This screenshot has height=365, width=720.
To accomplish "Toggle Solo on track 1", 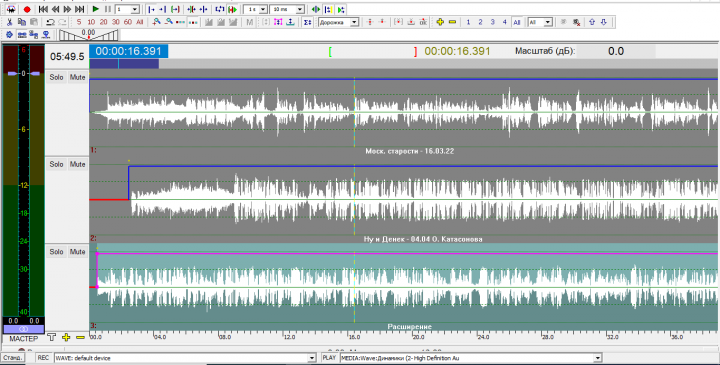I will pyautogui.click(x=56, y=77).
